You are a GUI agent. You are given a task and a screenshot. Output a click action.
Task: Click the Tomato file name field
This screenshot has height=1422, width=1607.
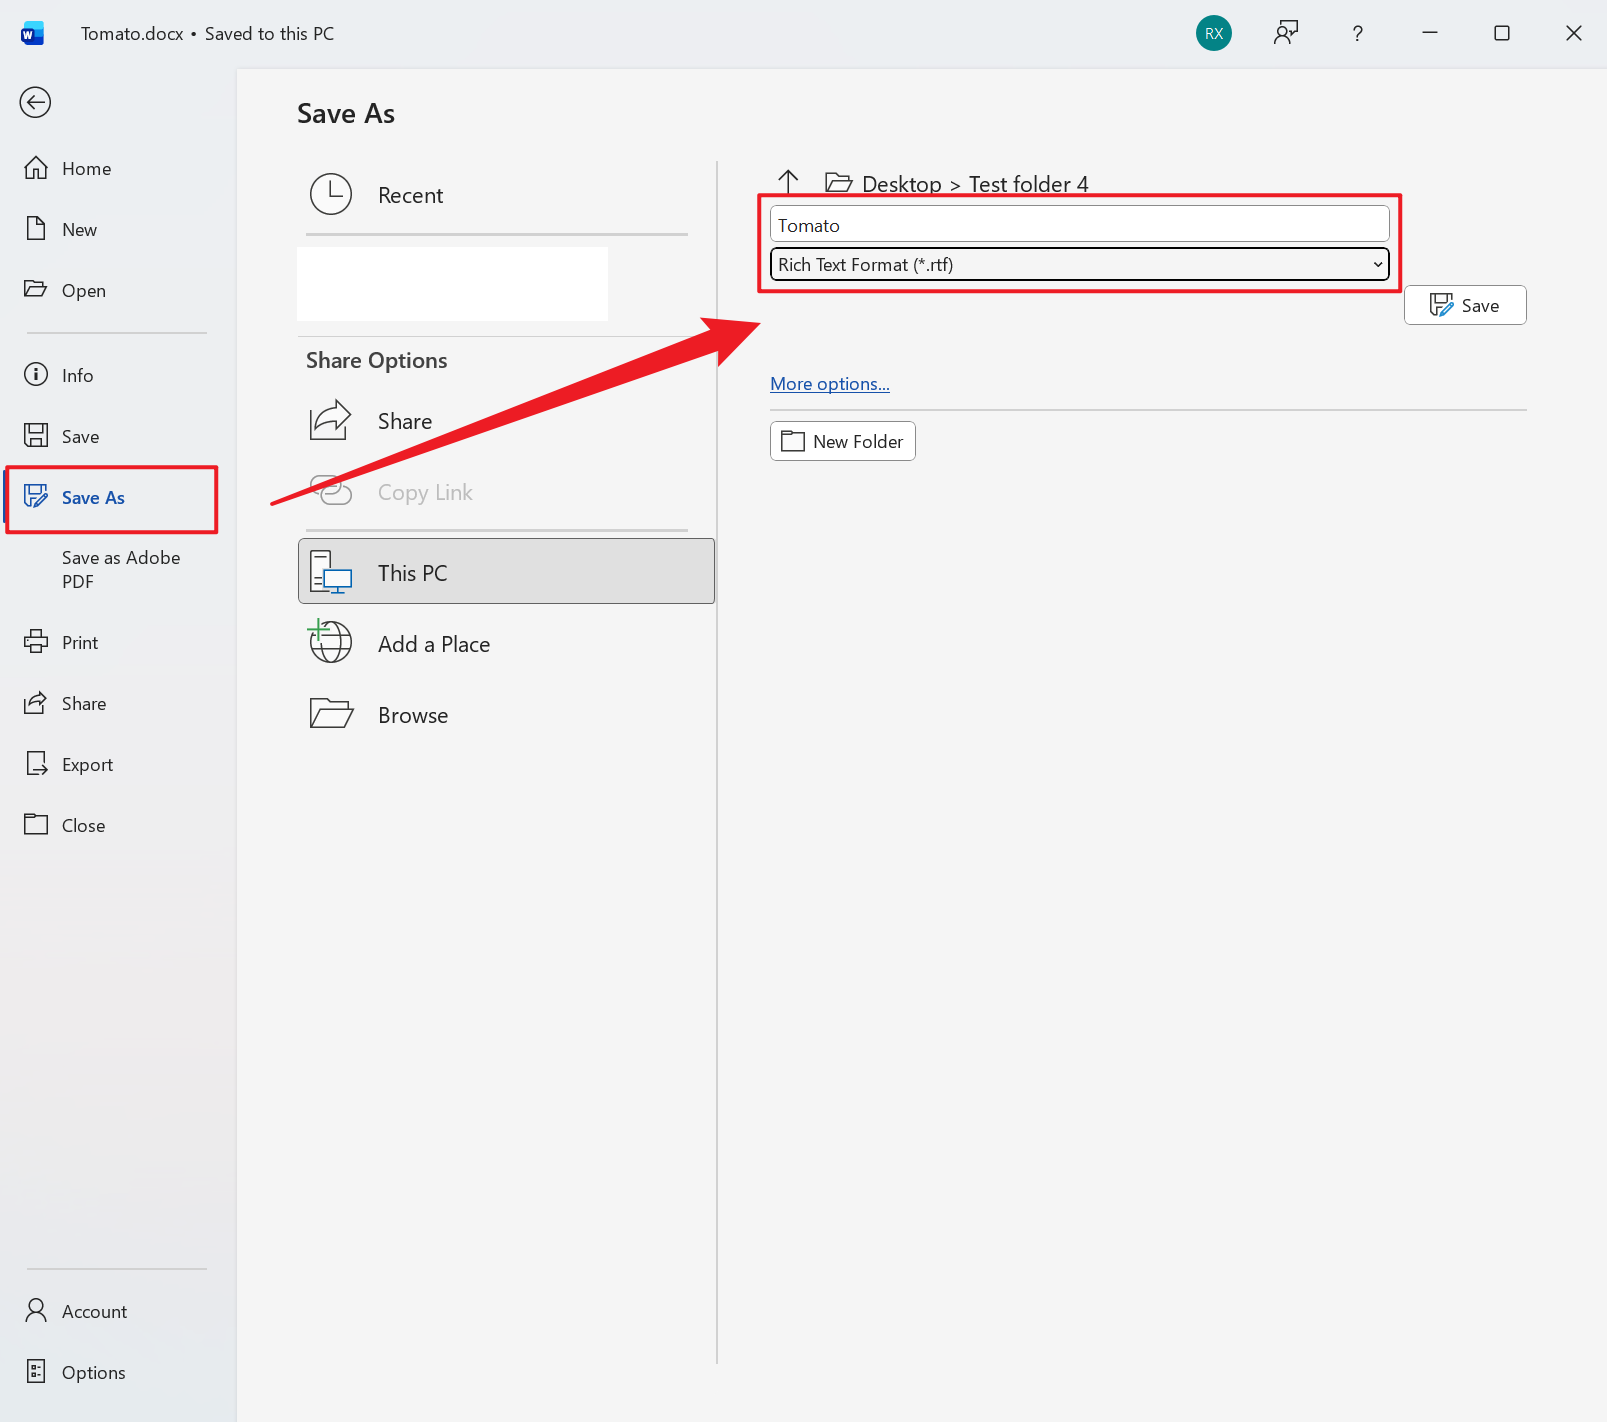[x=1079, y=225]
